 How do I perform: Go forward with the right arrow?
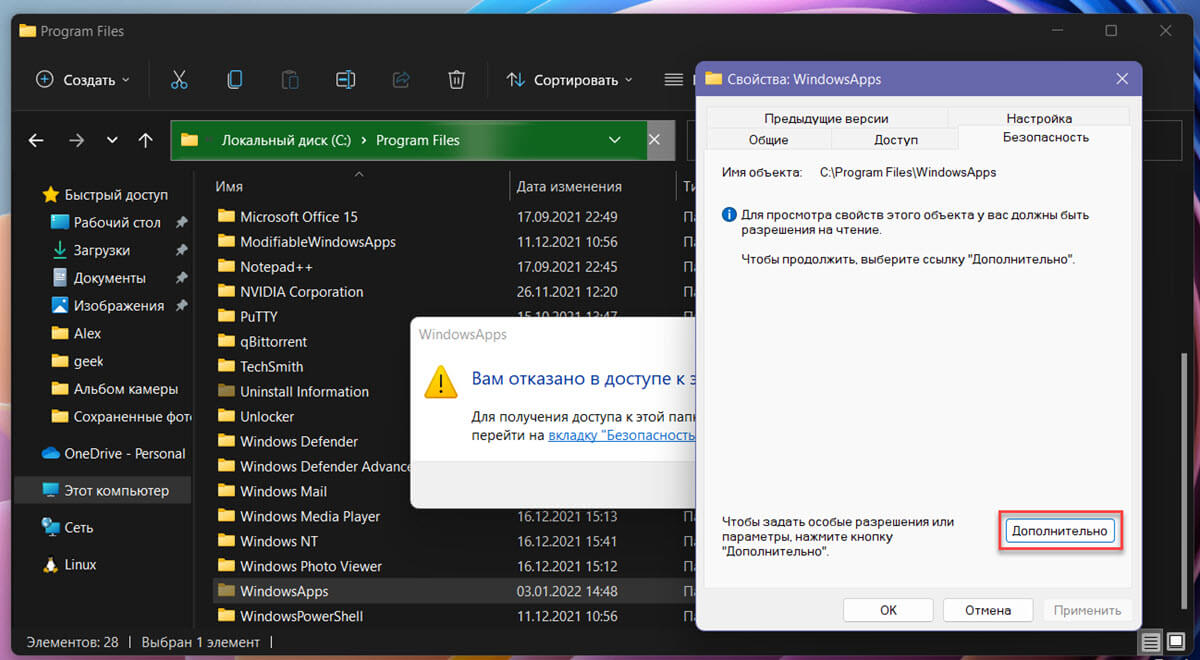point(76,140)
